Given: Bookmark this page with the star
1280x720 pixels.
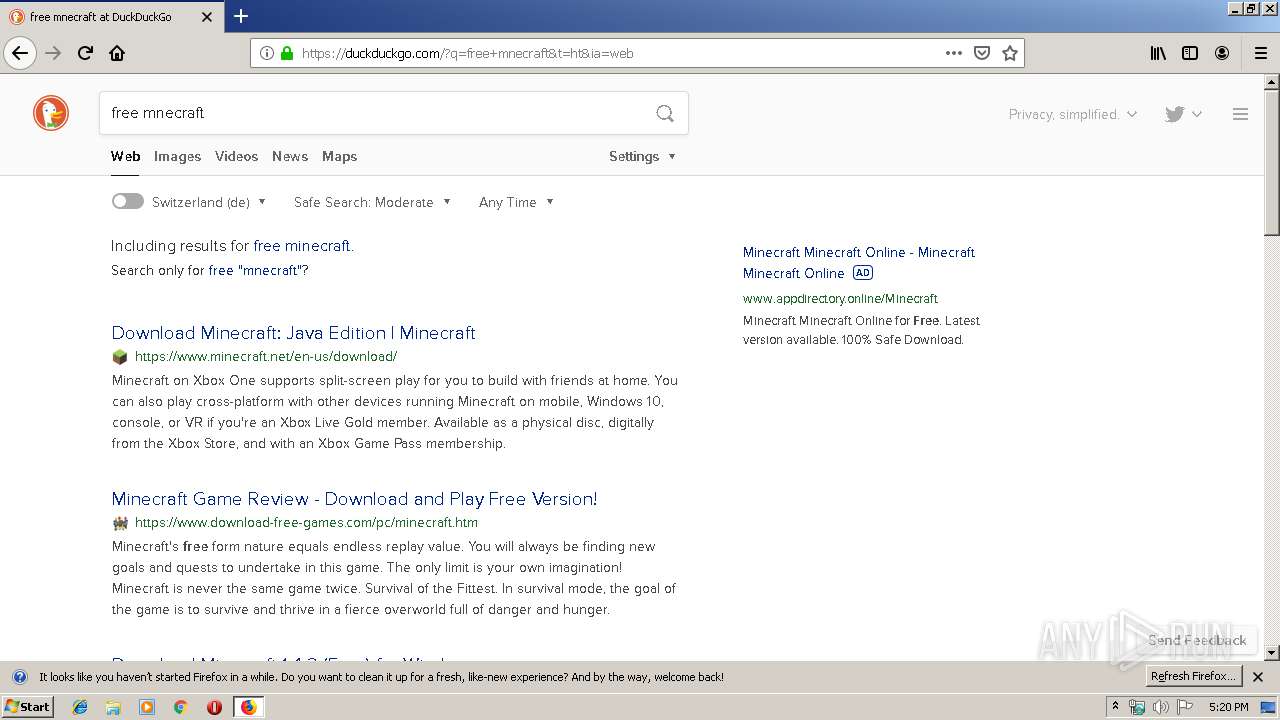Looking at the screenshot, I should click(x=1010, y=53).
